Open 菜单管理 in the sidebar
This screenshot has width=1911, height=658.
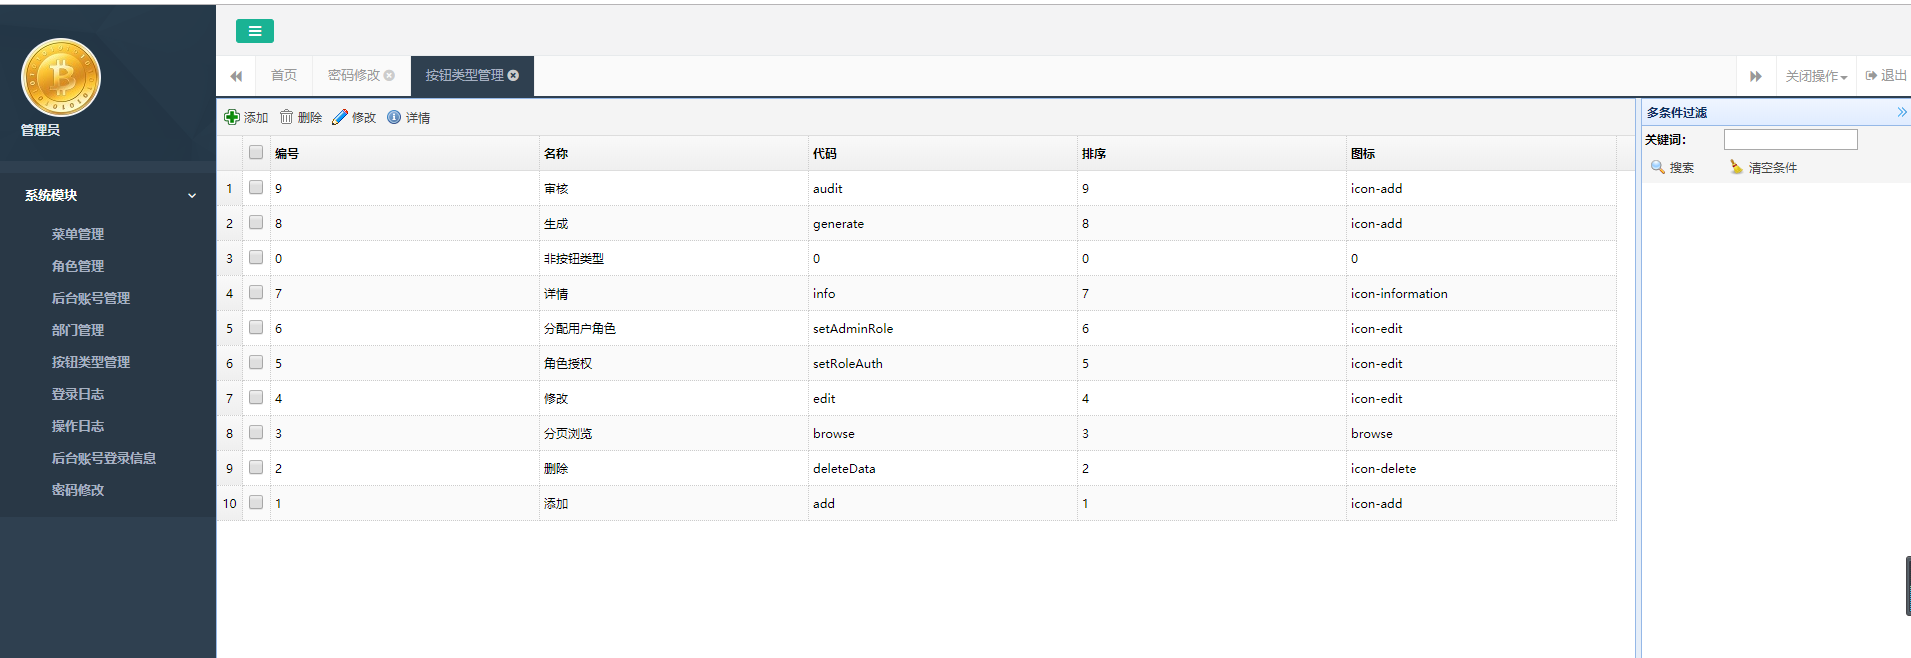pyautogui.click(x=78, y=234)
